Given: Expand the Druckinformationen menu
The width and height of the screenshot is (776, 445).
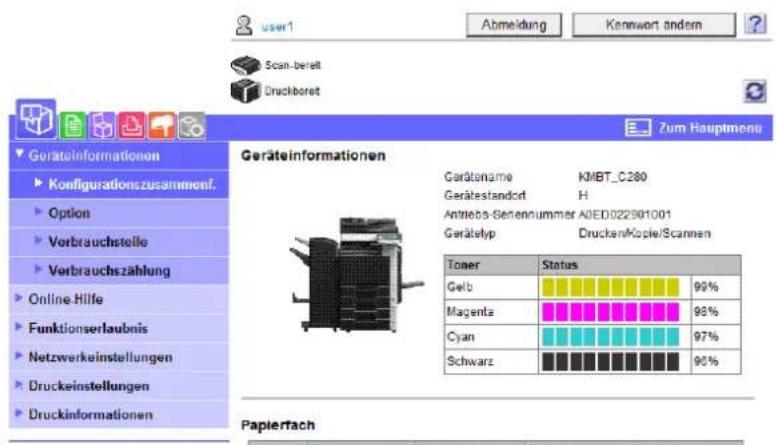Looking at the screenshot, I should pyautogui.click(x=119, y=414).
